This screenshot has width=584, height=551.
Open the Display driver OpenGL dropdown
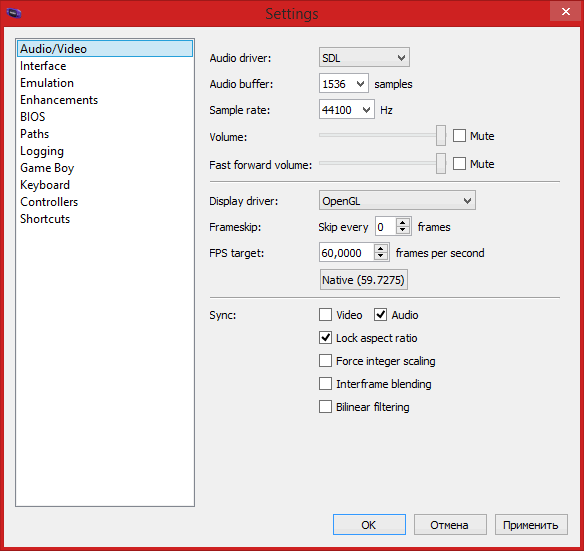click(x=397, y=200)
